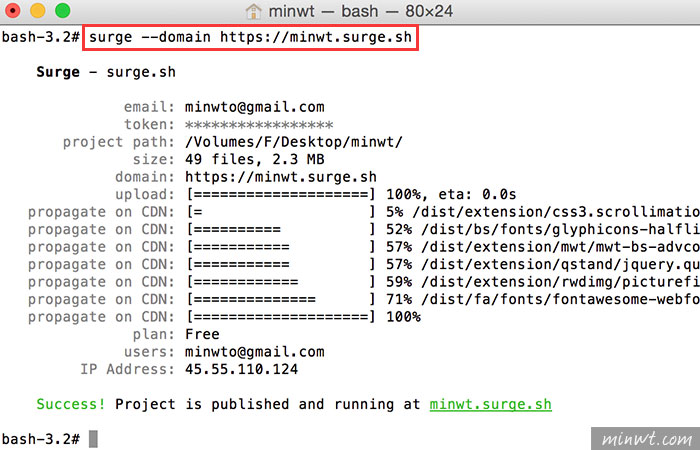Click the masked token asterisks
Viewport: 700px width, 450px height.
point(259,125)
